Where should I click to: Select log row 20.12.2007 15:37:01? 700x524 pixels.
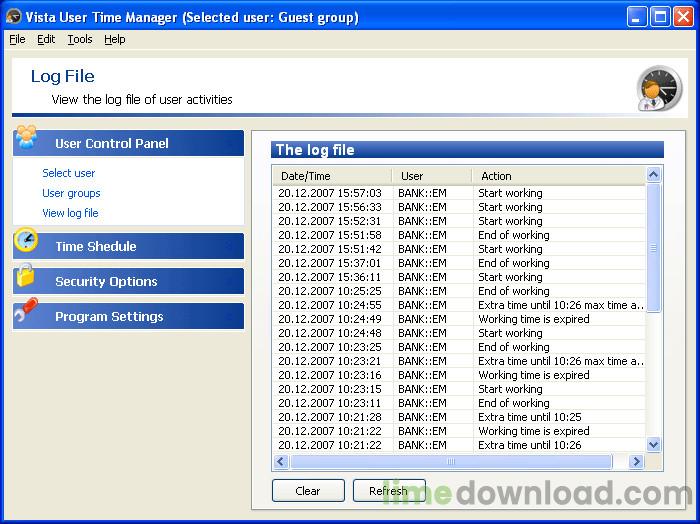click(x=459, y=263)
